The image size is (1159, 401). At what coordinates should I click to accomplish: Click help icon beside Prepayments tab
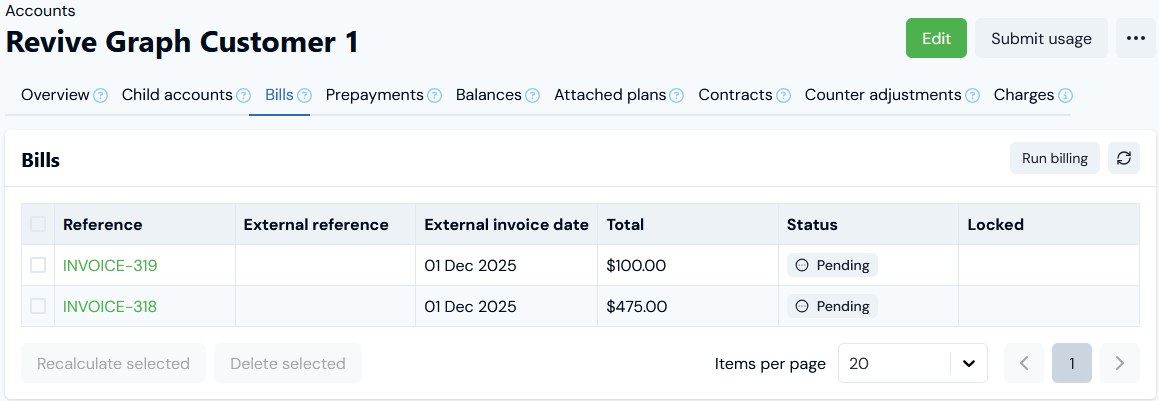(434, 96)
